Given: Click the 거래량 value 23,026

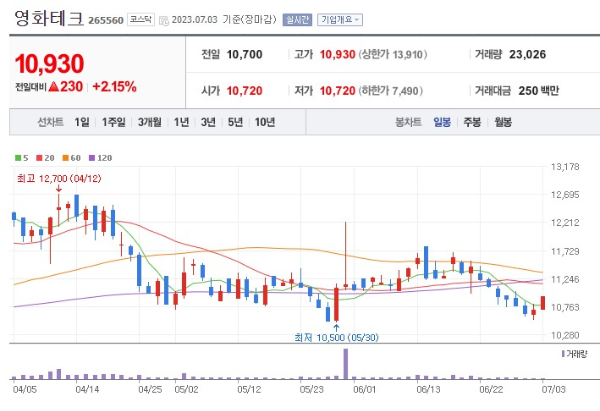Looking at the screenshot, I should pos(527,54).
